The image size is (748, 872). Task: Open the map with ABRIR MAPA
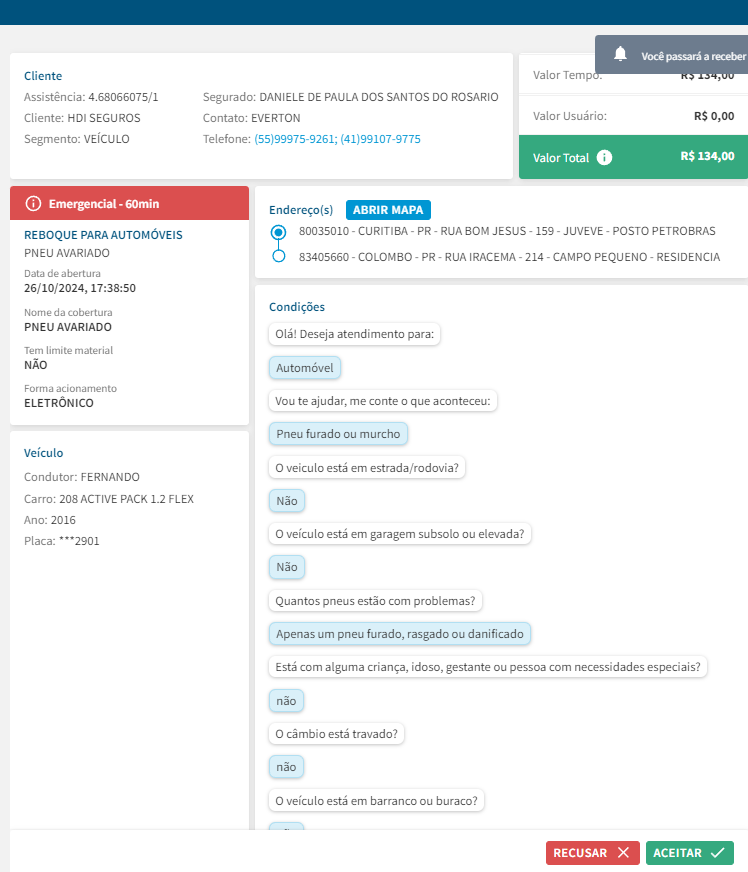[388, 210]
